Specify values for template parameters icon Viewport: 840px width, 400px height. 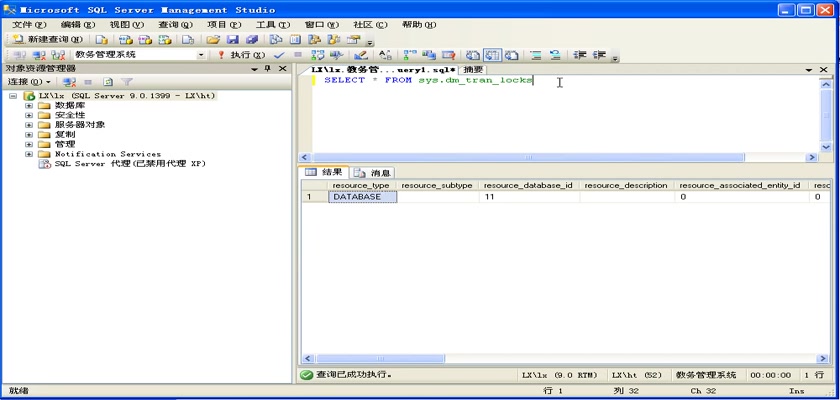(385, 55)
